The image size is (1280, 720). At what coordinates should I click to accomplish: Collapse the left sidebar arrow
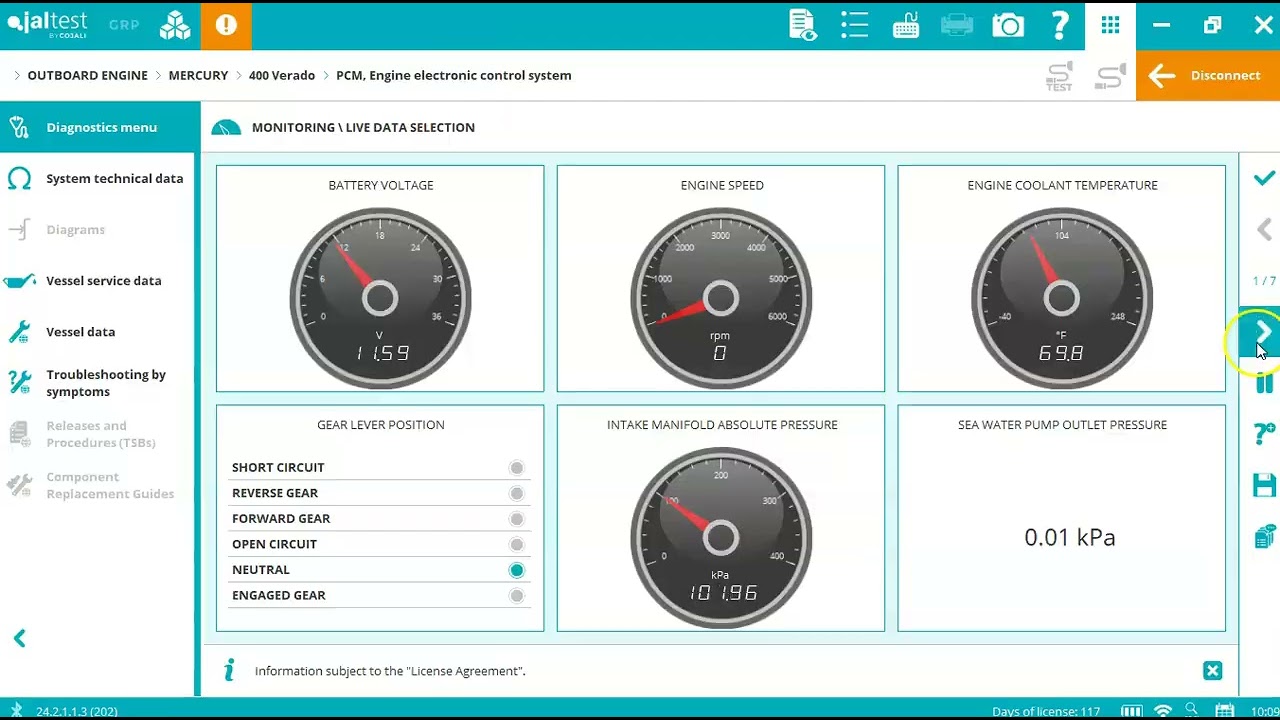pyautogui.click(x=19, y=638)
